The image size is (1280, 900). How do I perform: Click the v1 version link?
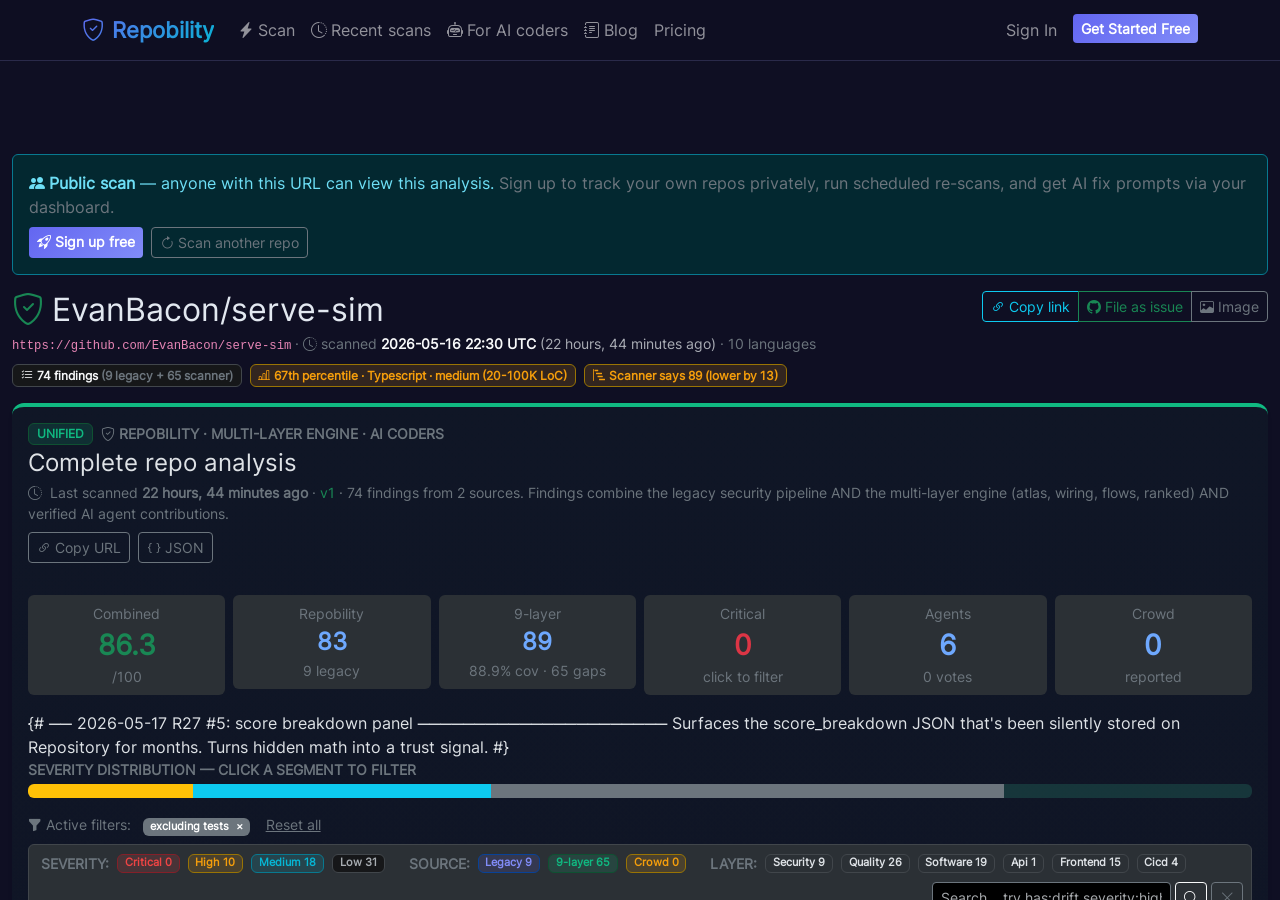(327, 493)
